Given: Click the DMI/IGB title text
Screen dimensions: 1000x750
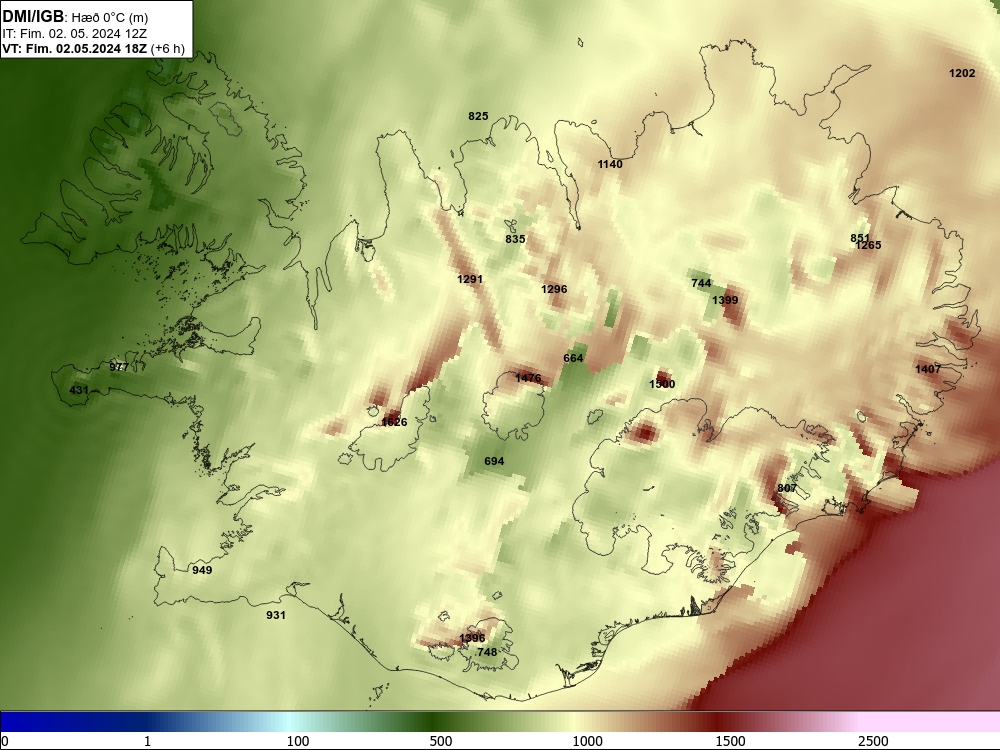Looking at the screenshot, I should (33, 17).
